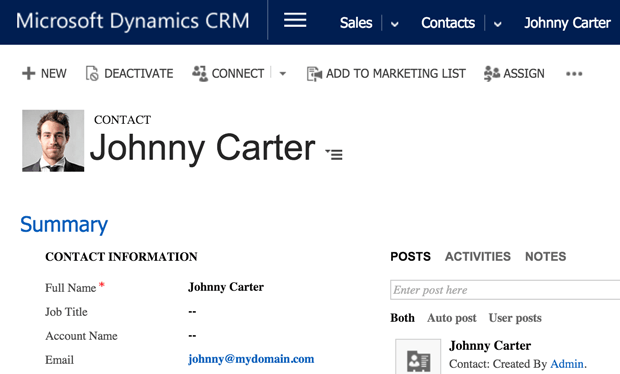Image resolution: width=620 pixels, height=374 pixels.
Task: Open record list menu beside Johnny Carter
Action: click(334, 154)
